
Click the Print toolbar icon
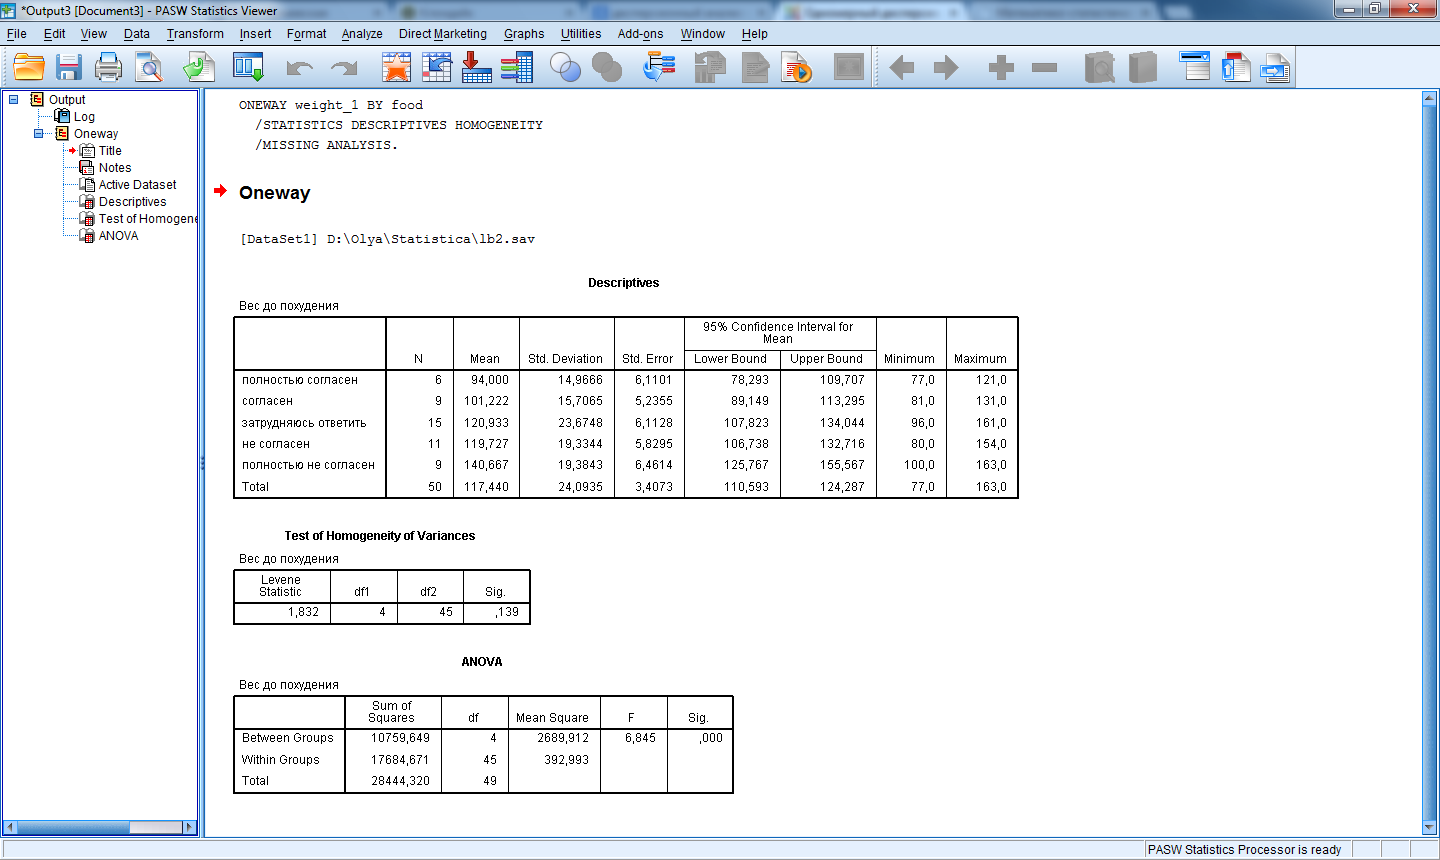108,68
